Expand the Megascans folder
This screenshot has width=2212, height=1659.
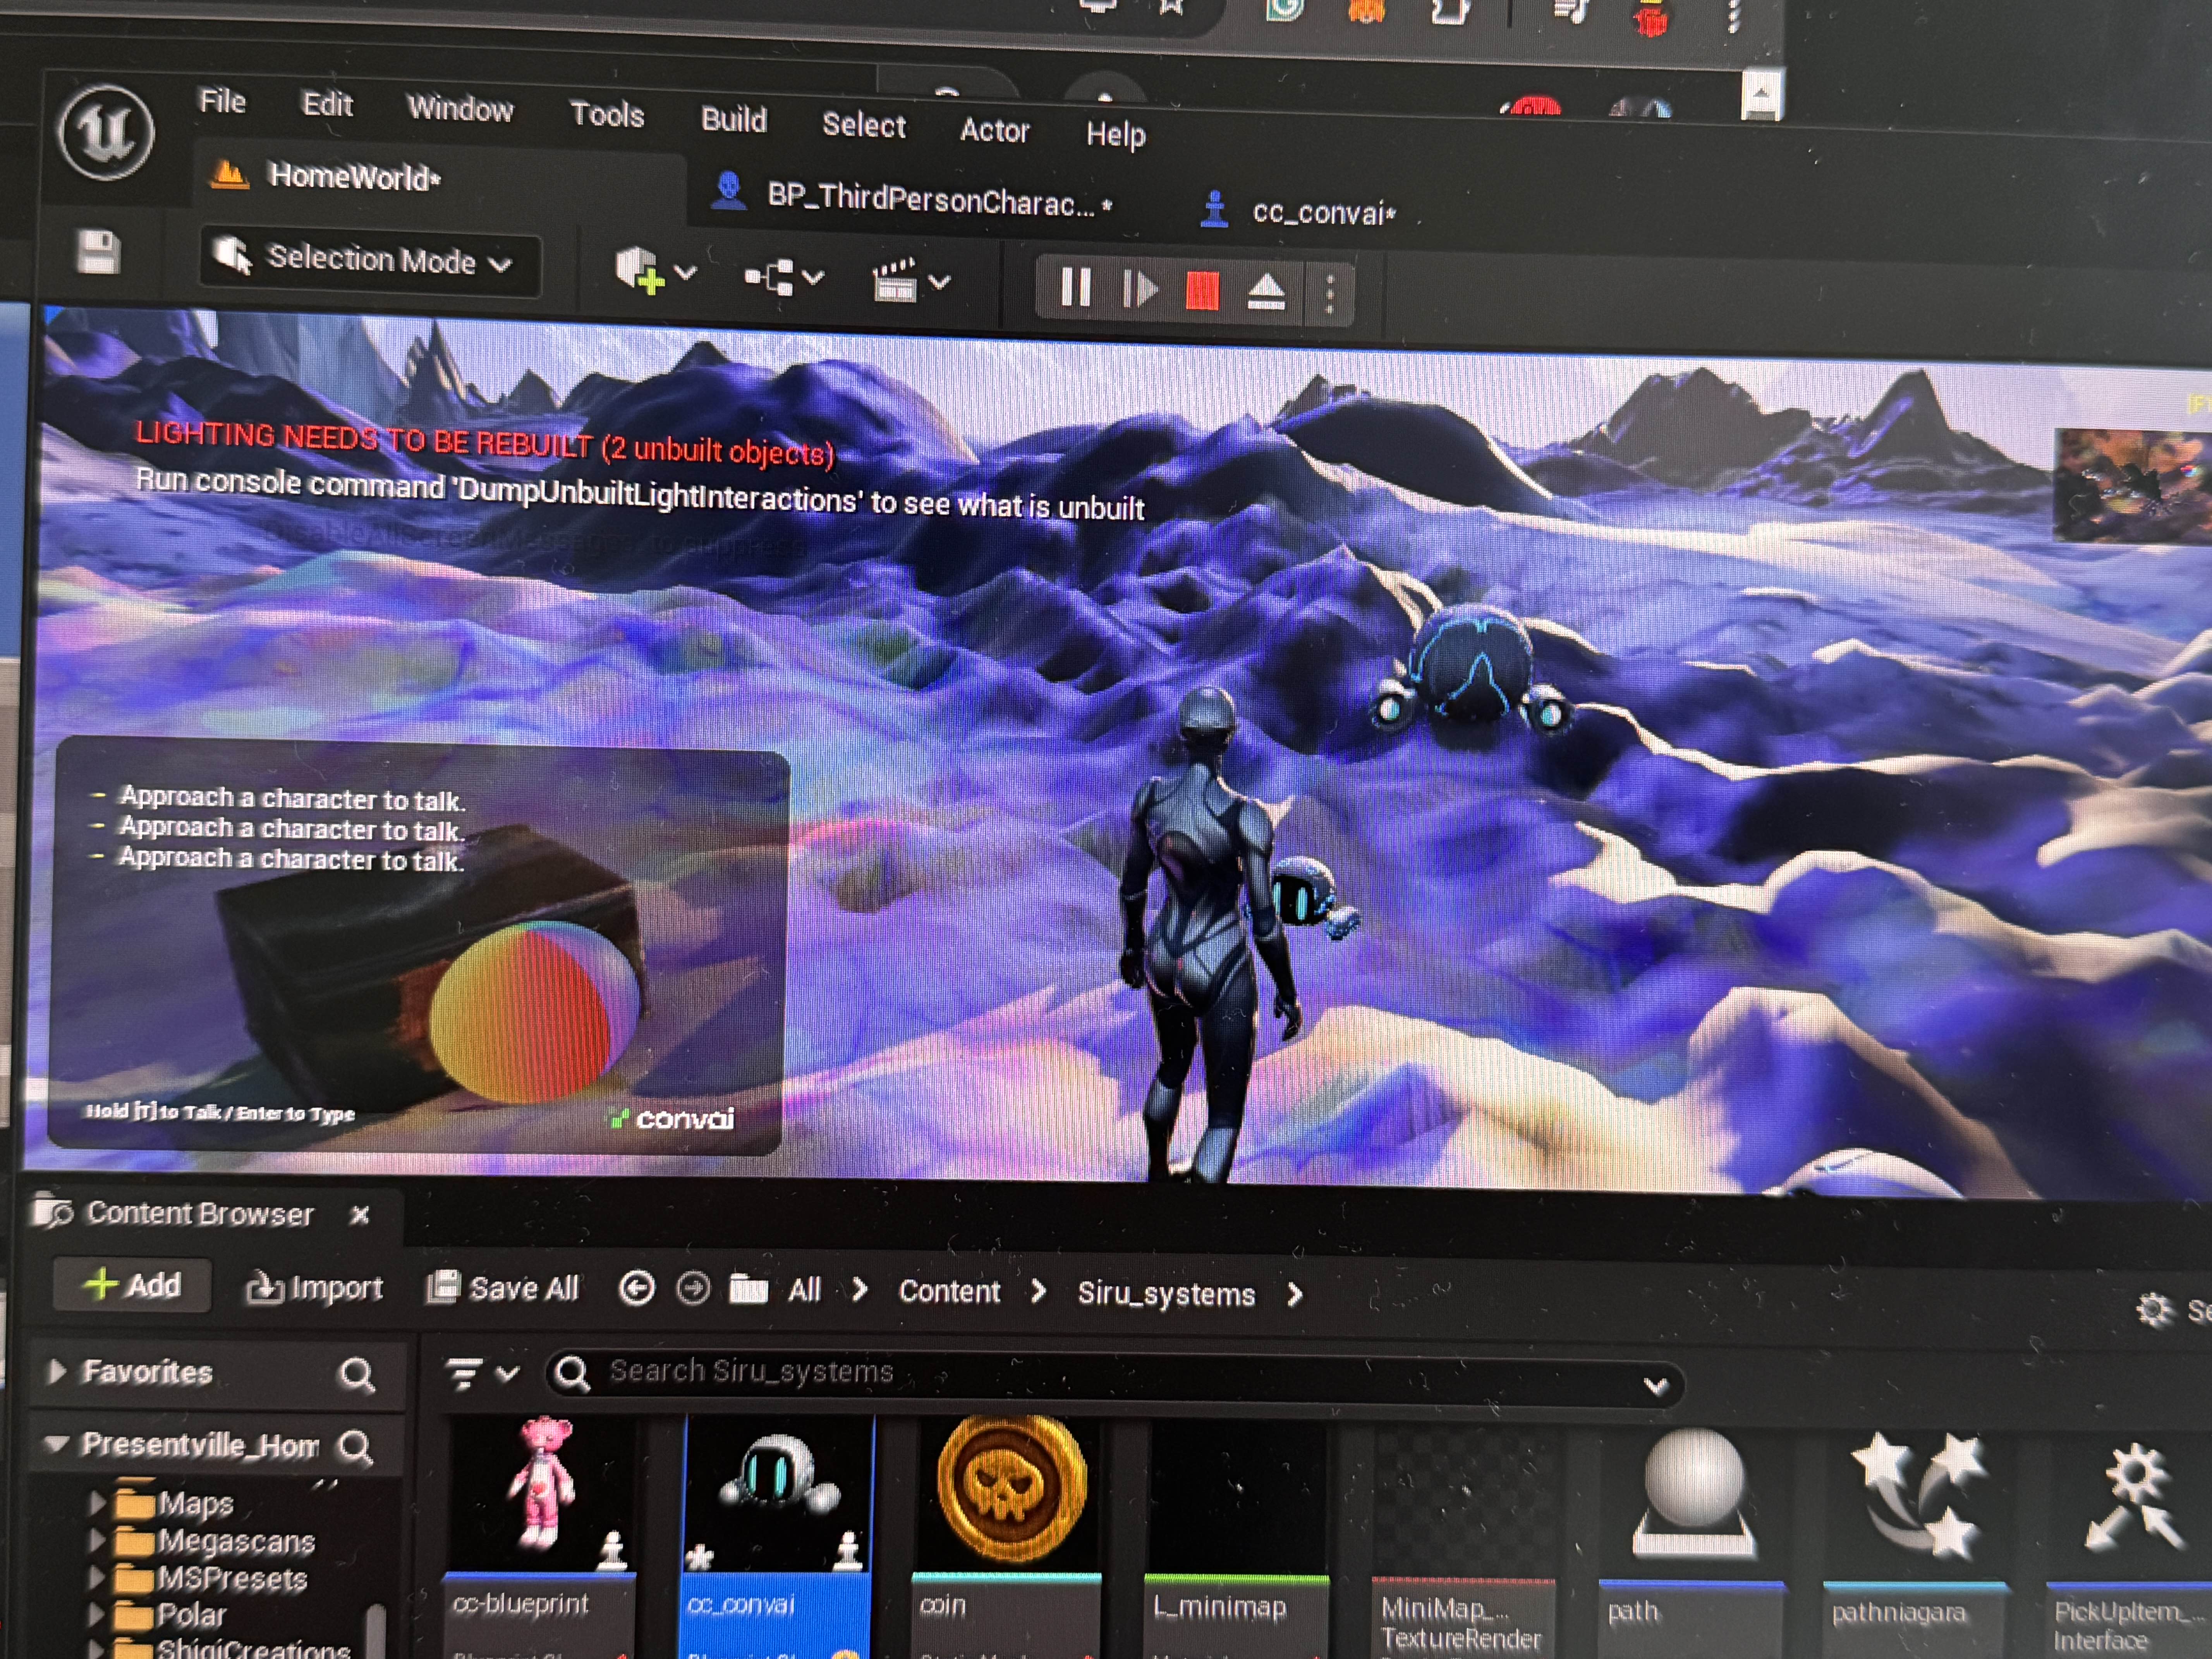click(x=97, y=1540)
